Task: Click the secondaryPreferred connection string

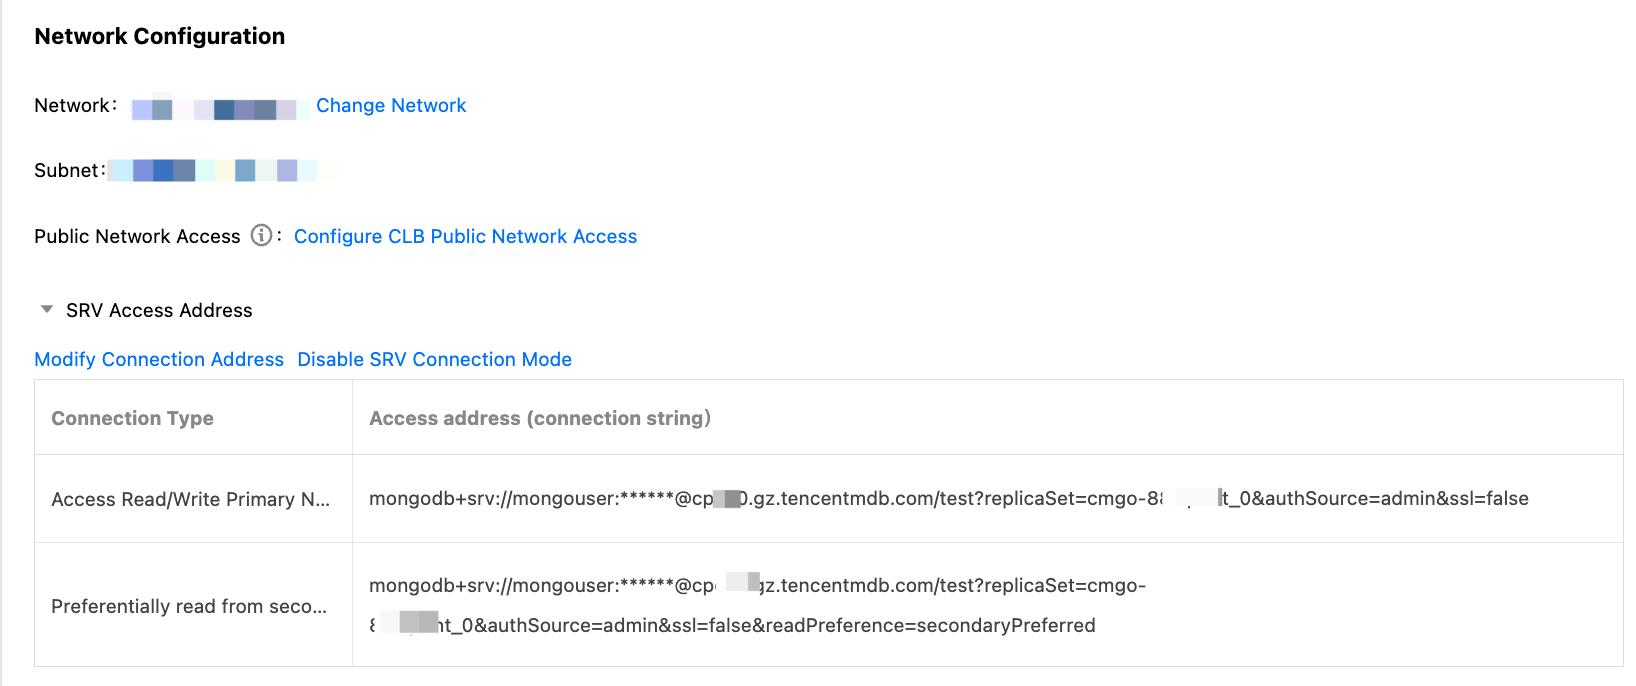Action: (757, 586)
